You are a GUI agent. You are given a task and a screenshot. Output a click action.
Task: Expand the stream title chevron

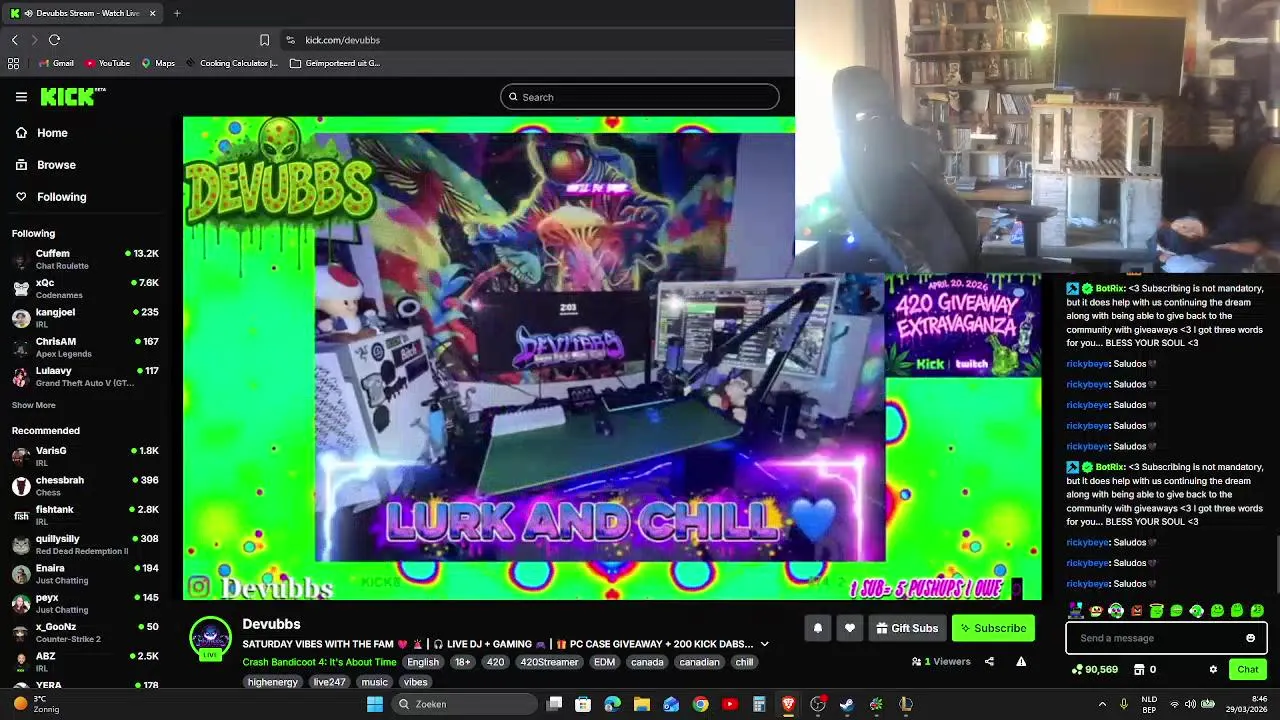tap(765, 644)
